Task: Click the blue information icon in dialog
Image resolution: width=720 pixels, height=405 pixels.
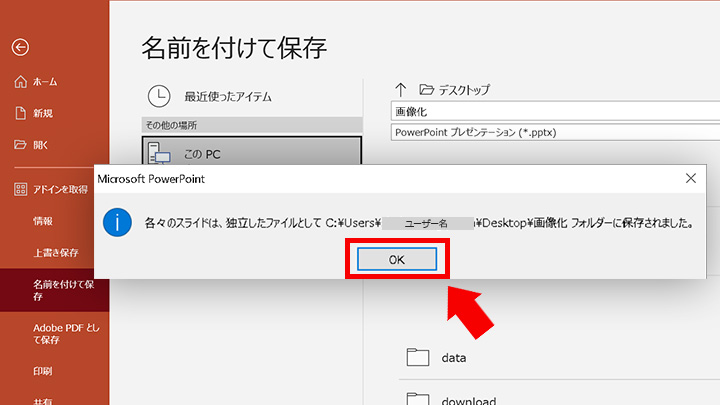Action: click(117, 222)
